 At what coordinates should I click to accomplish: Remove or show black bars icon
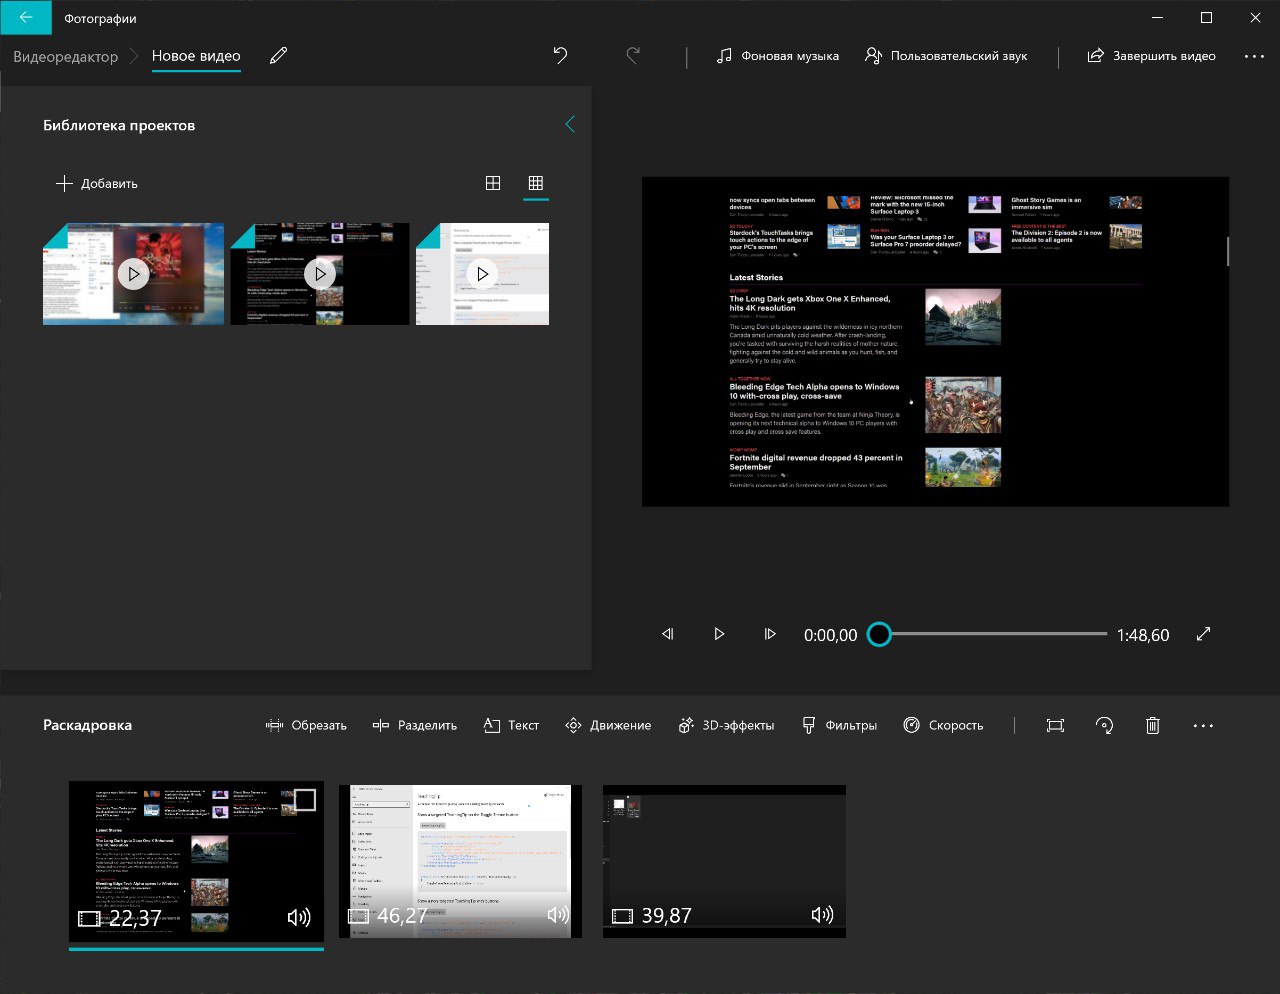(1055, 725)
